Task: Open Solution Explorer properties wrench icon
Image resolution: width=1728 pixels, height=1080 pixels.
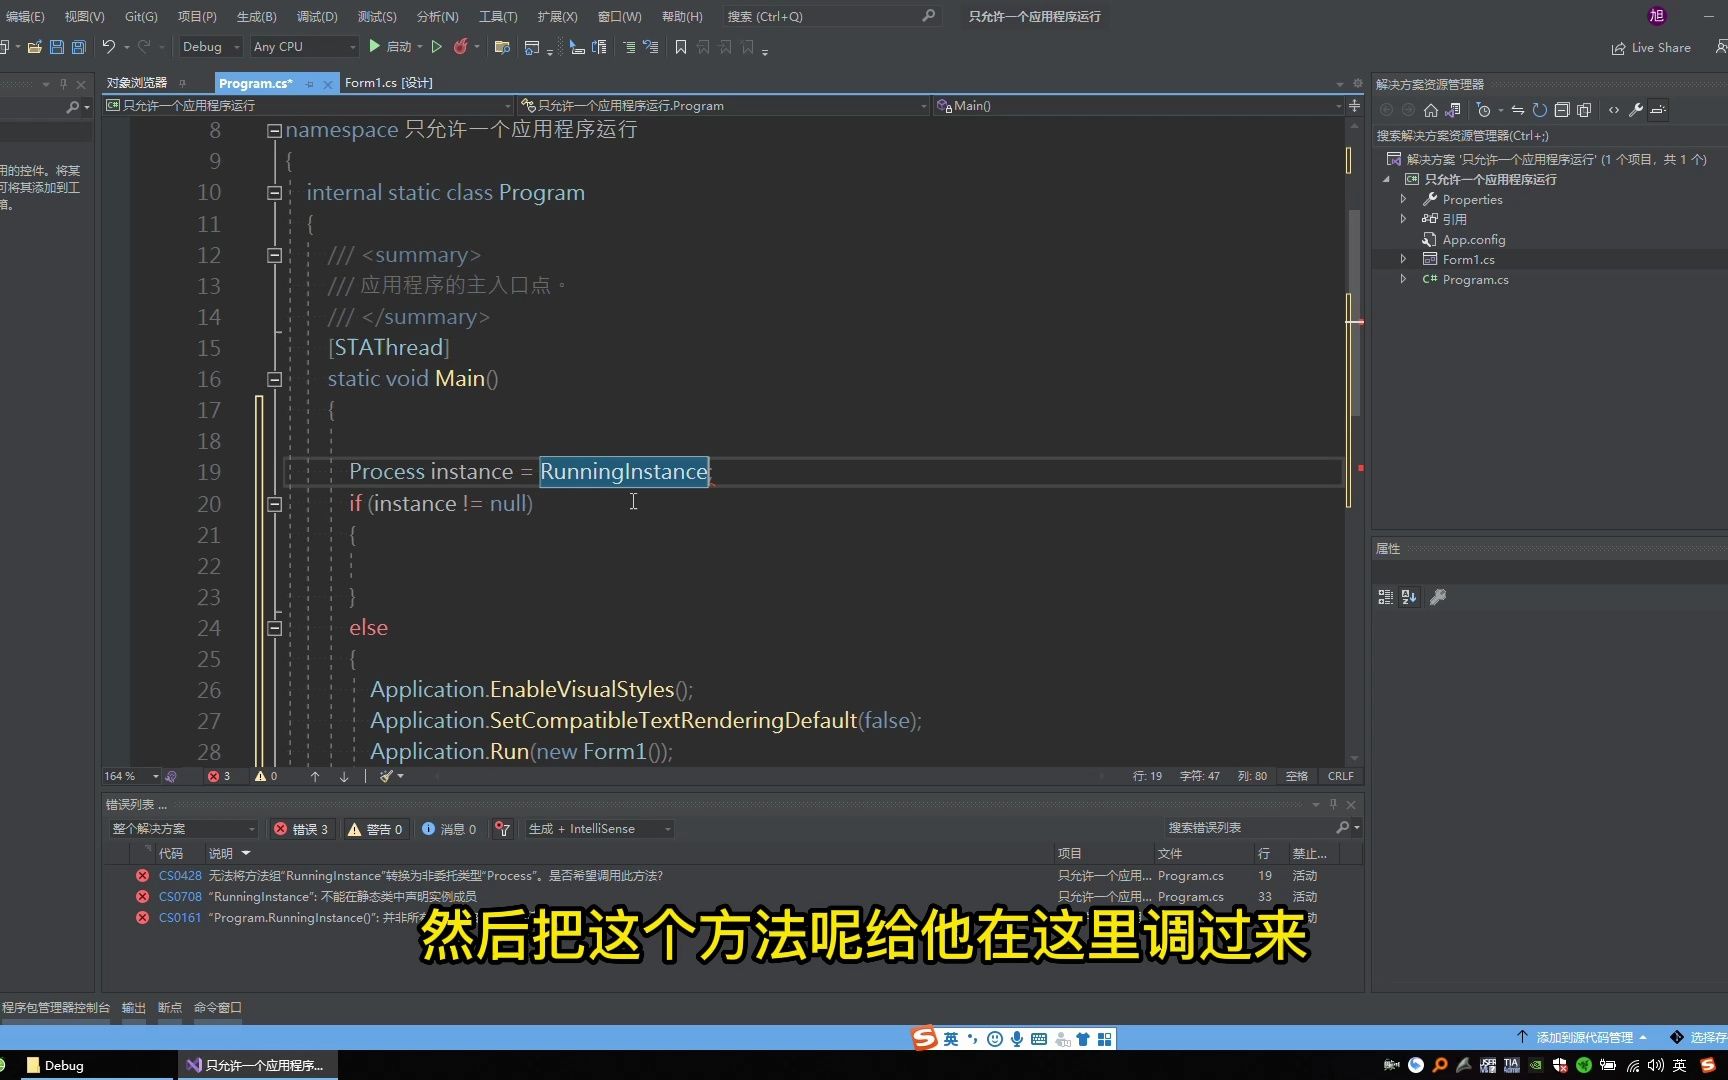Action: click(1636, 111)
